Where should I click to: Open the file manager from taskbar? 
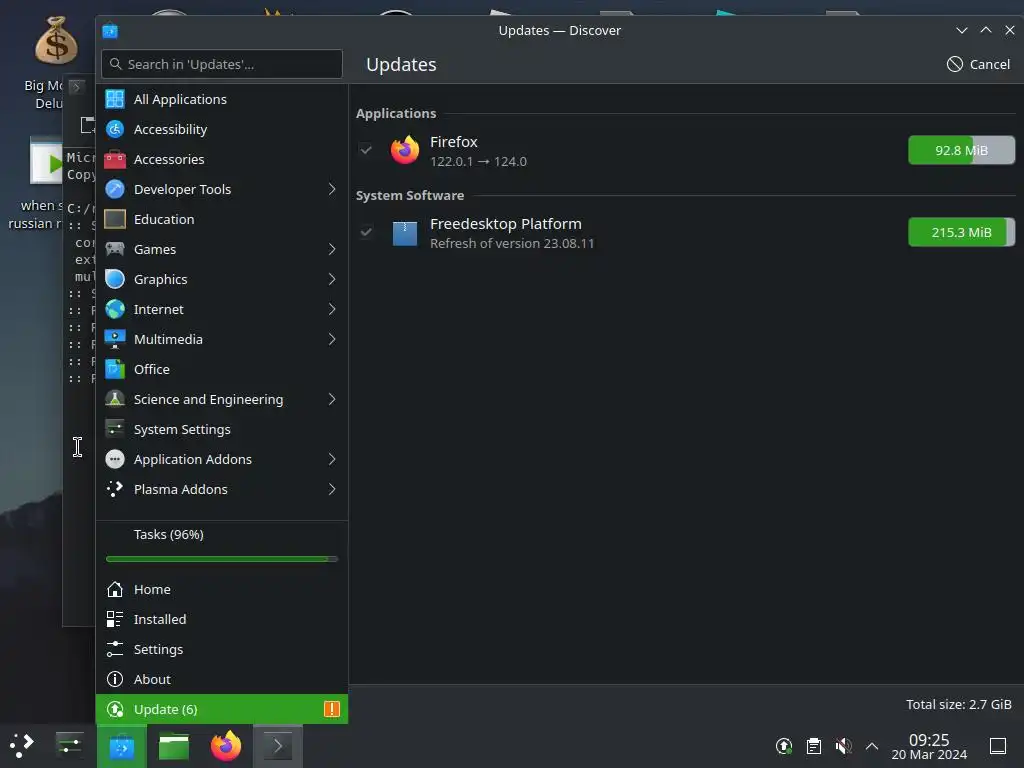click(x=174, y=746)
